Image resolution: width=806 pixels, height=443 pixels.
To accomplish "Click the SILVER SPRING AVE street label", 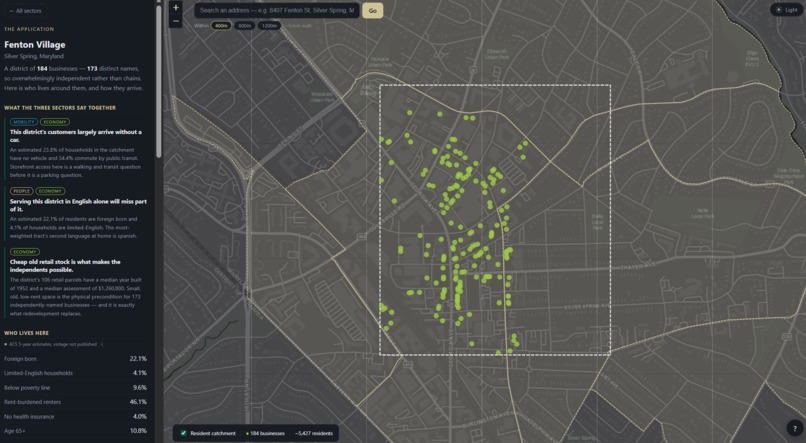I will [588, 307].
